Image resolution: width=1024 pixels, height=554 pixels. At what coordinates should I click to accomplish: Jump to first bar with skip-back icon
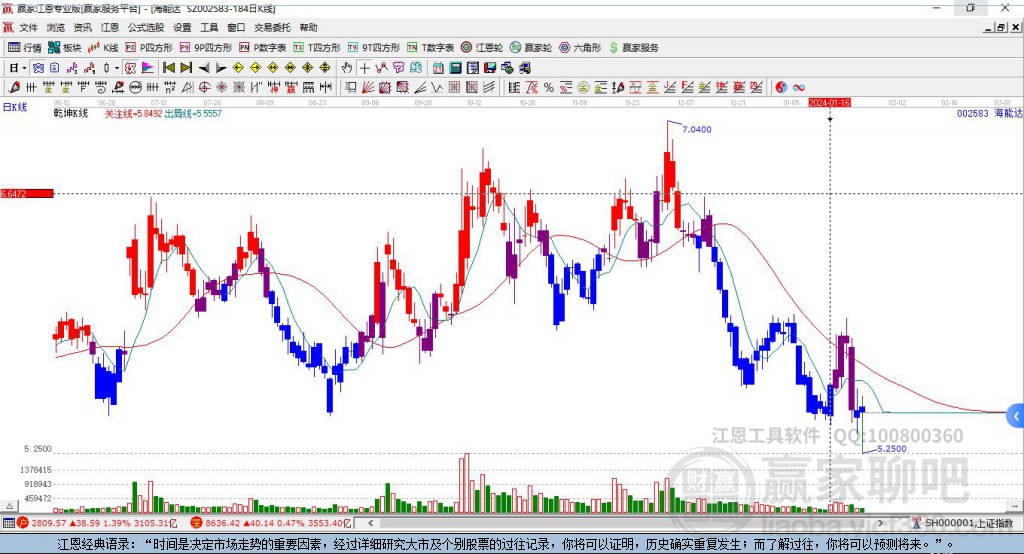pyautogui.click(x=168, y=68)
